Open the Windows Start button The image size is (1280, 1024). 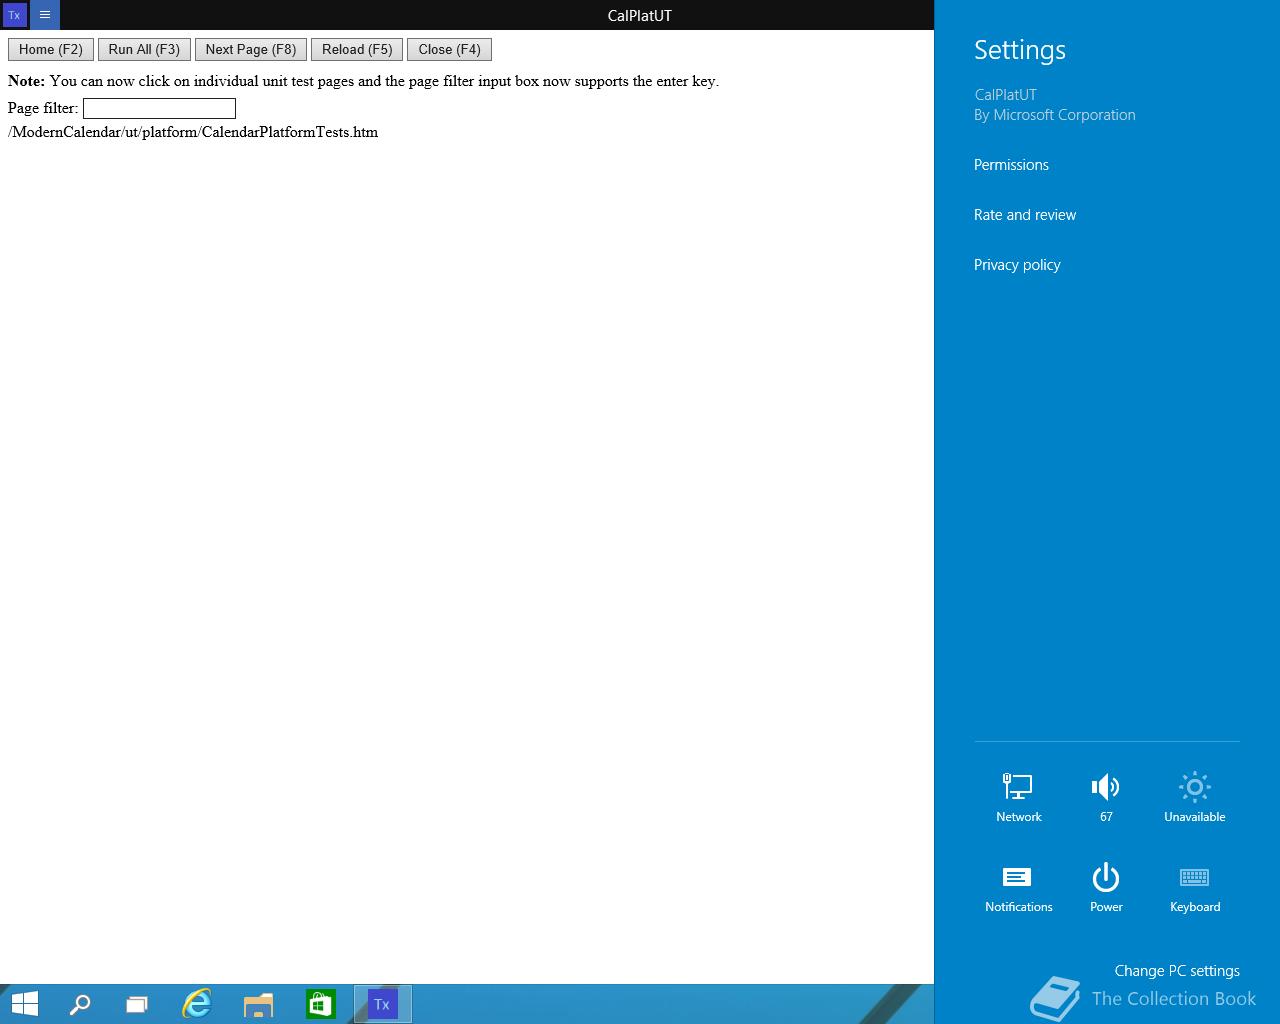click(x=24, y=1004)
